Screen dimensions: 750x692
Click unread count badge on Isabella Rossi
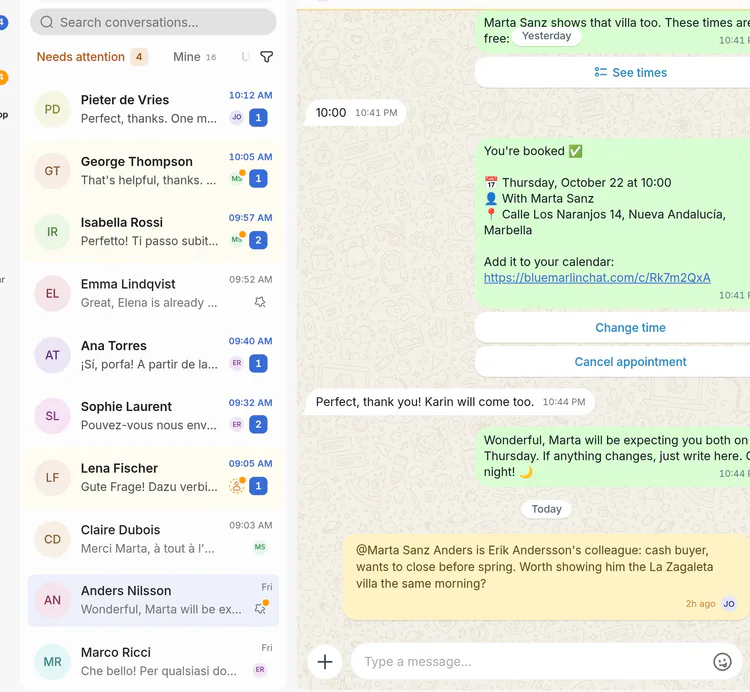pos(258,240)
